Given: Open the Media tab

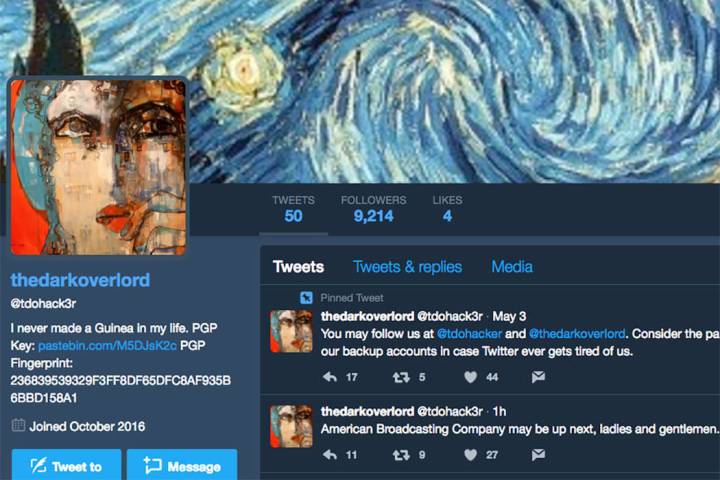Looking at the screenshot, I should [x=512, y=267].
